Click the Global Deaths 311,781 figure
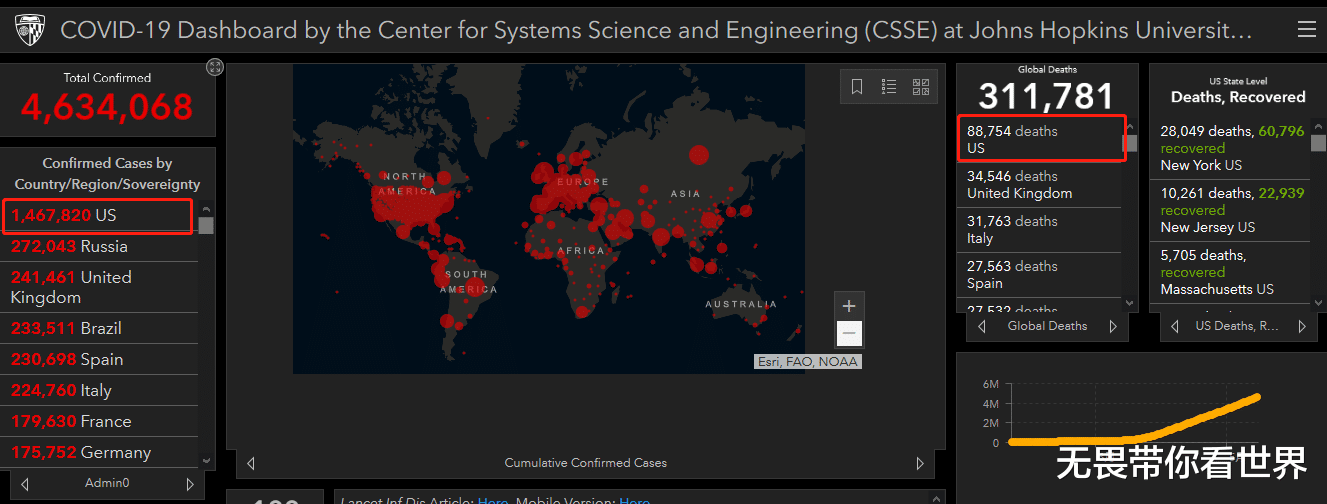Viewport: 1327px width, 504px height. [x=1047, y=96]
